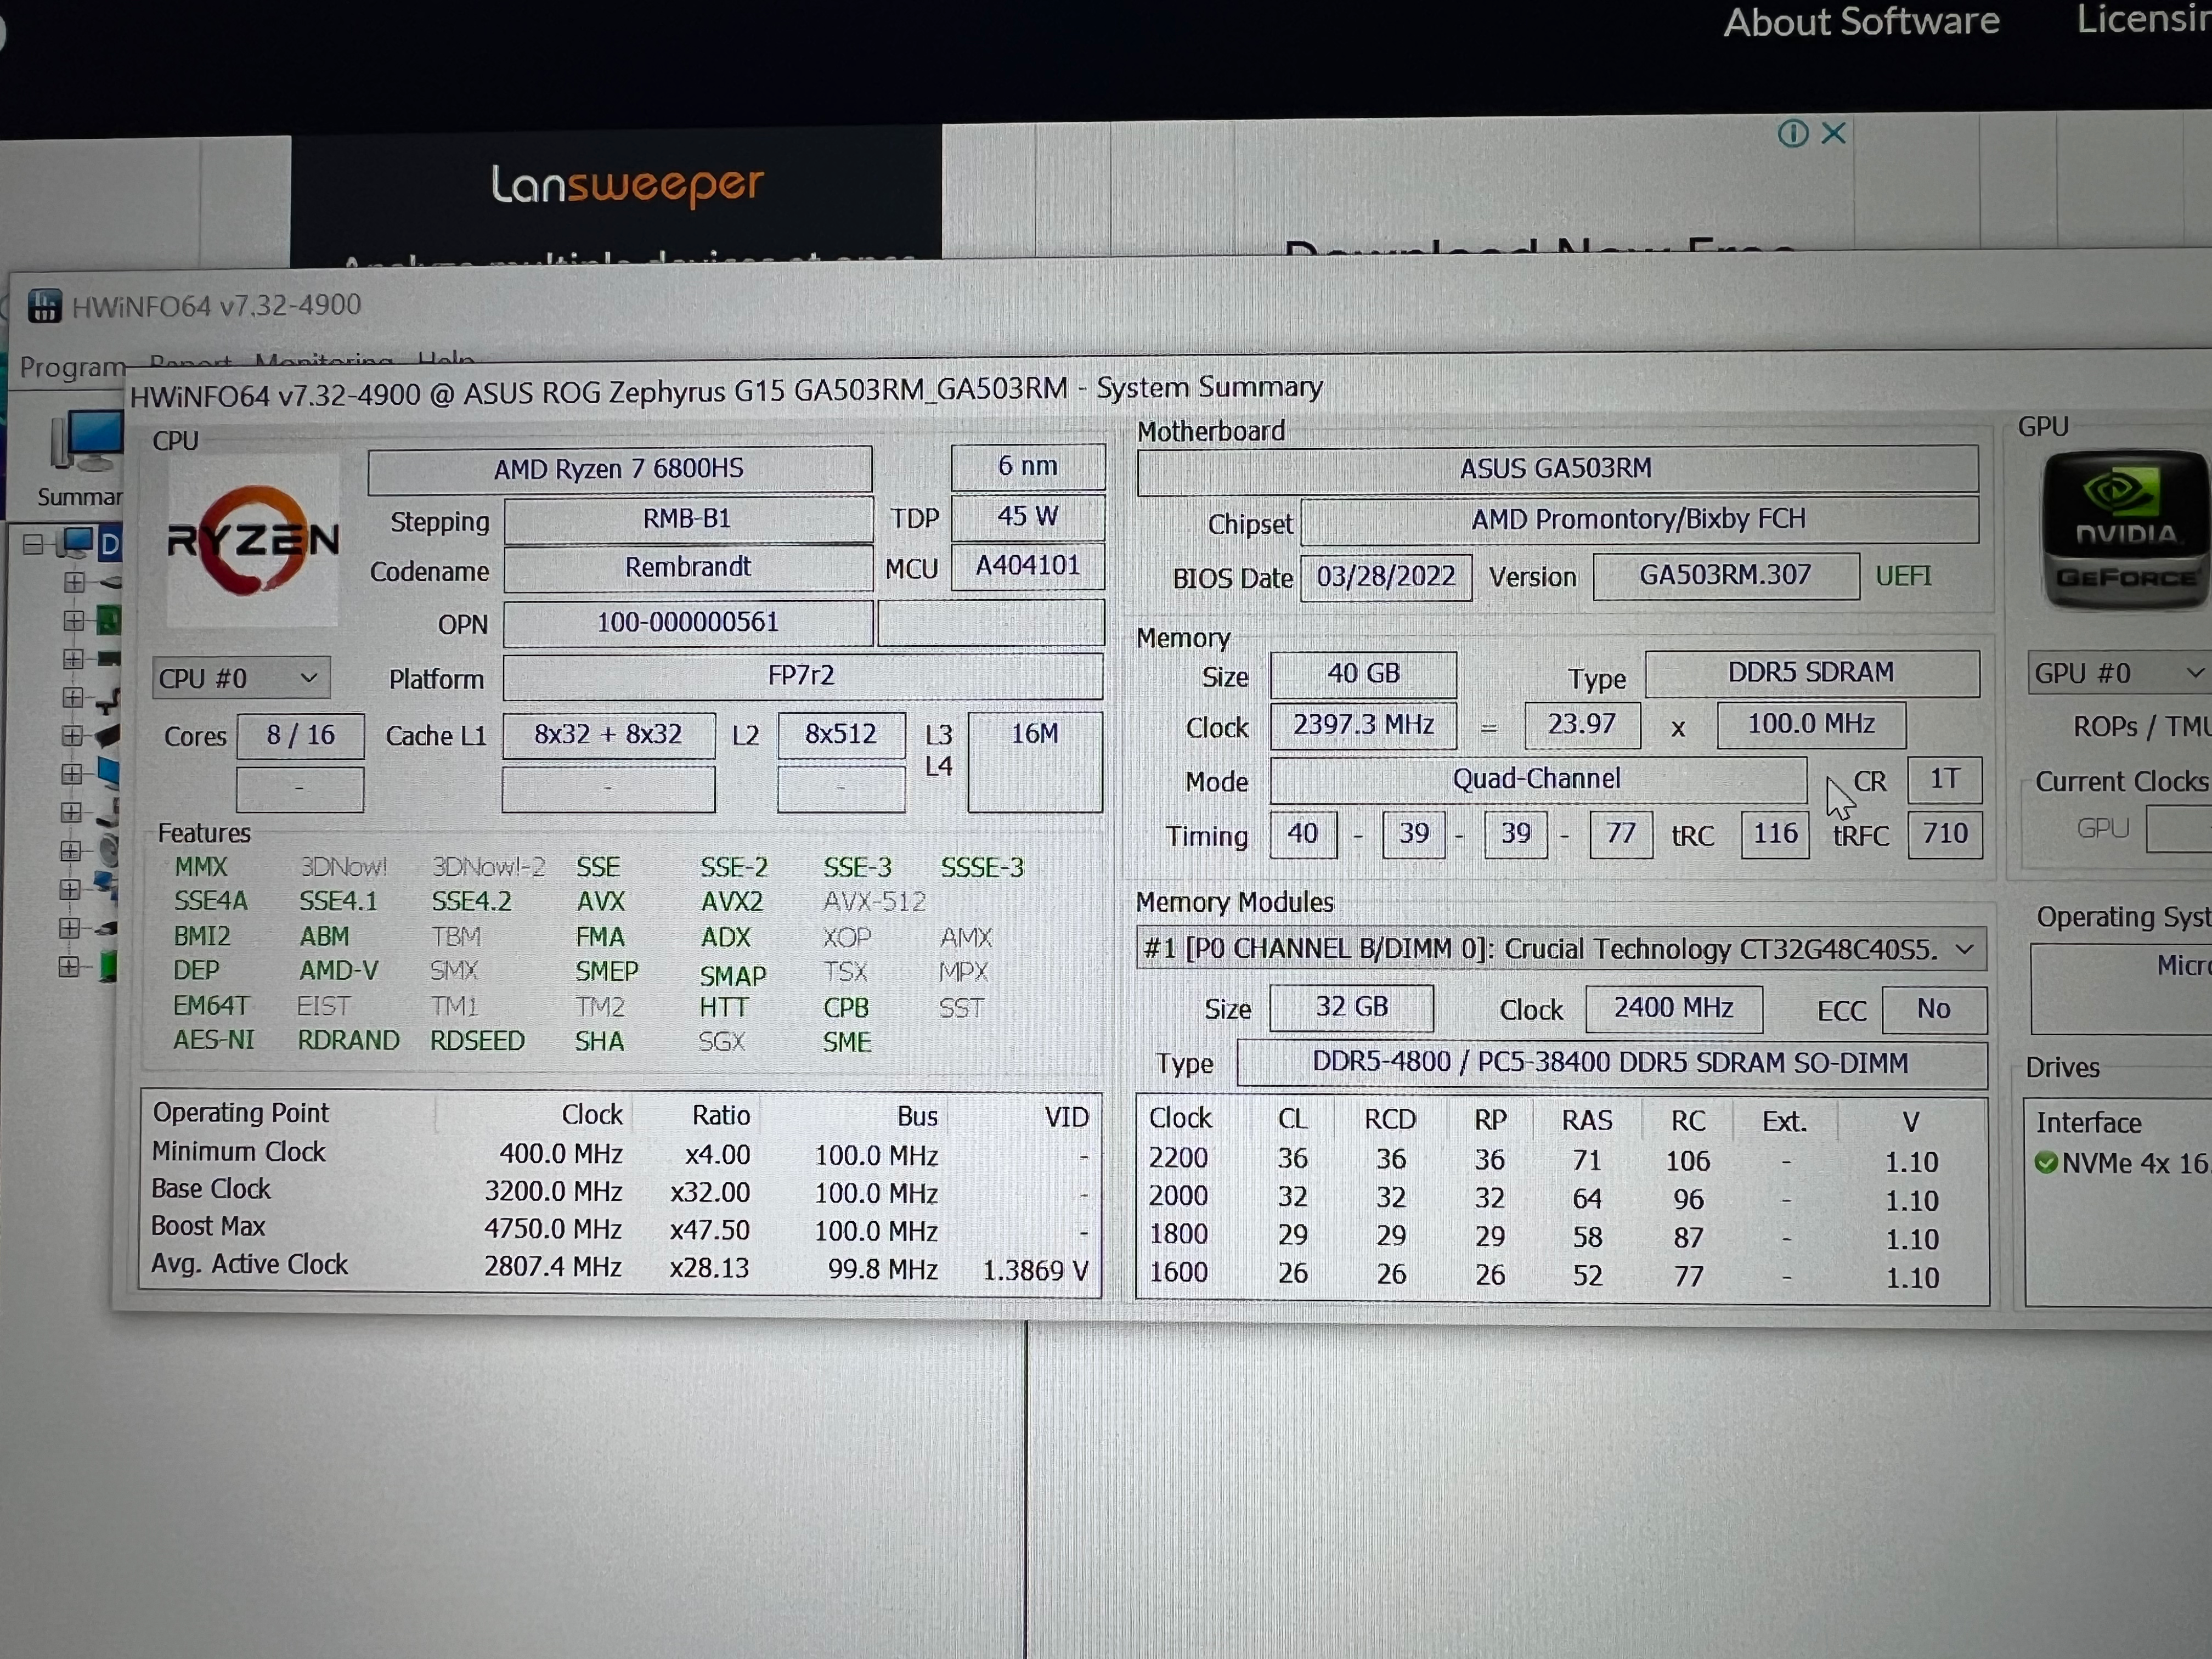This screenshot has height=1659, width=2212.
Task: Click the 2200 clock row in timings table
Action: point(1545,1160)
